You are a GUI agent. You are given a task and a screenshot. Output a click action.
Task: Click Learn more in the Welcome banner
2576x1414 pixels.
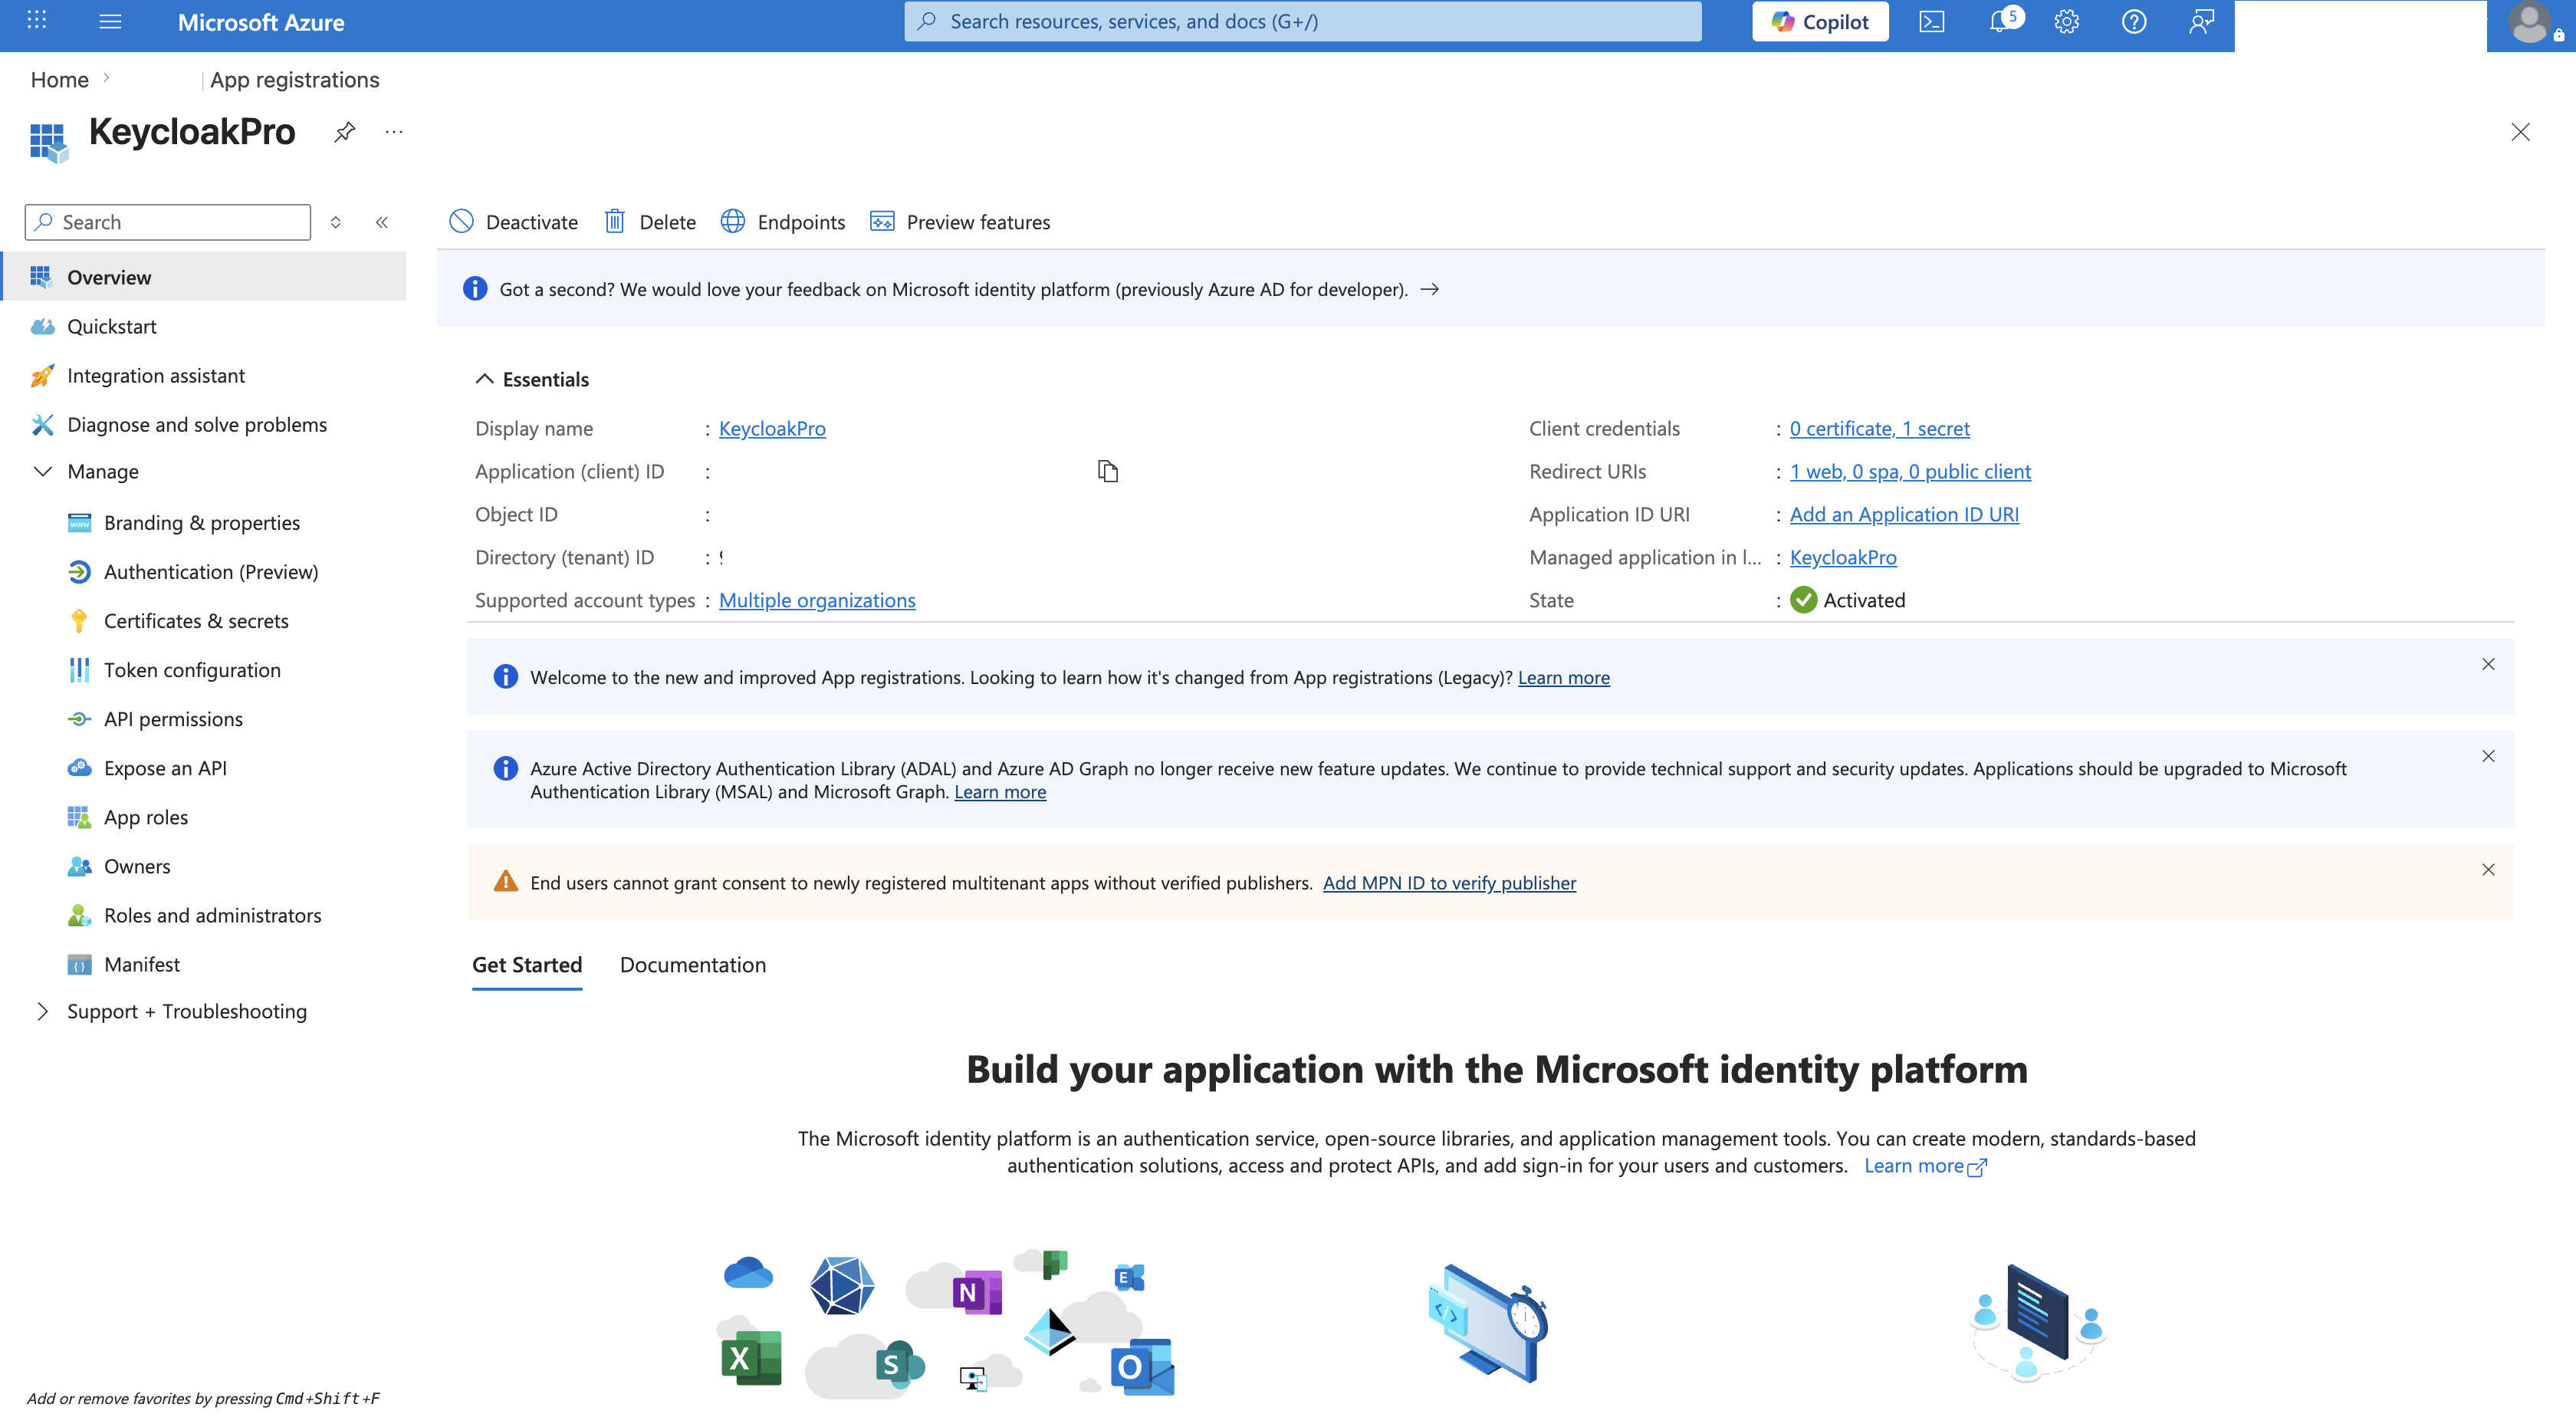tap(1563, 677)
